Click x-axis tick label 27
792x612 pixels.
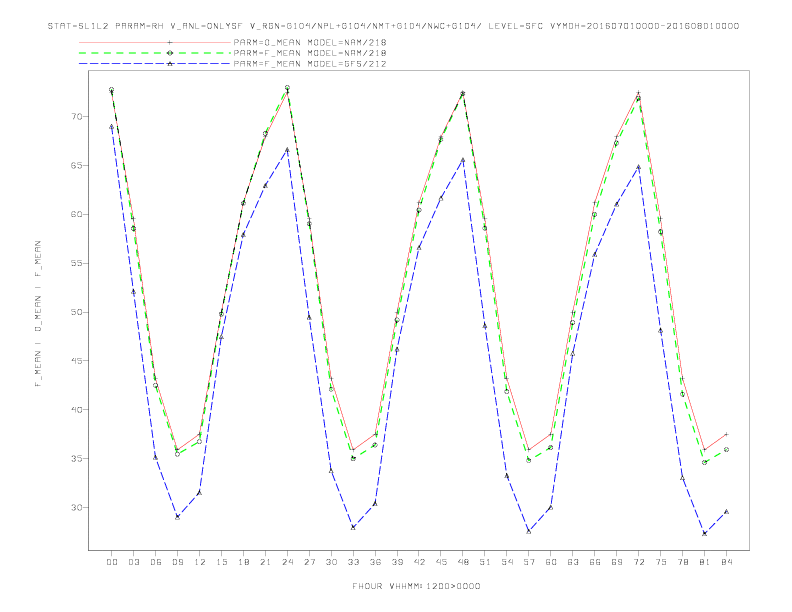[x=309, y=562]
